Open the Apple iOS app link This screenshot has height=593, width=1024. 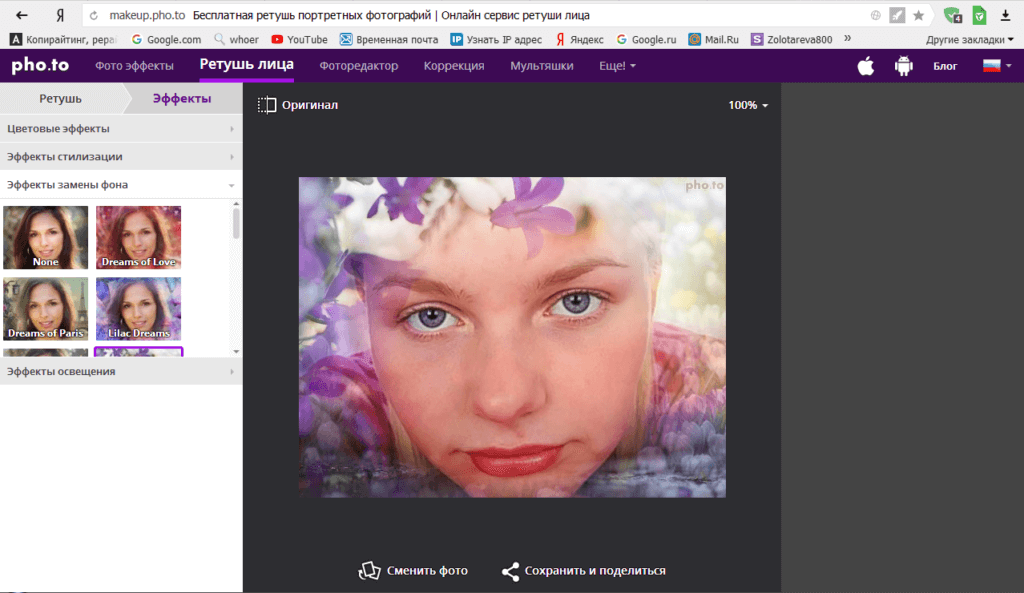(x=866, y=66)
